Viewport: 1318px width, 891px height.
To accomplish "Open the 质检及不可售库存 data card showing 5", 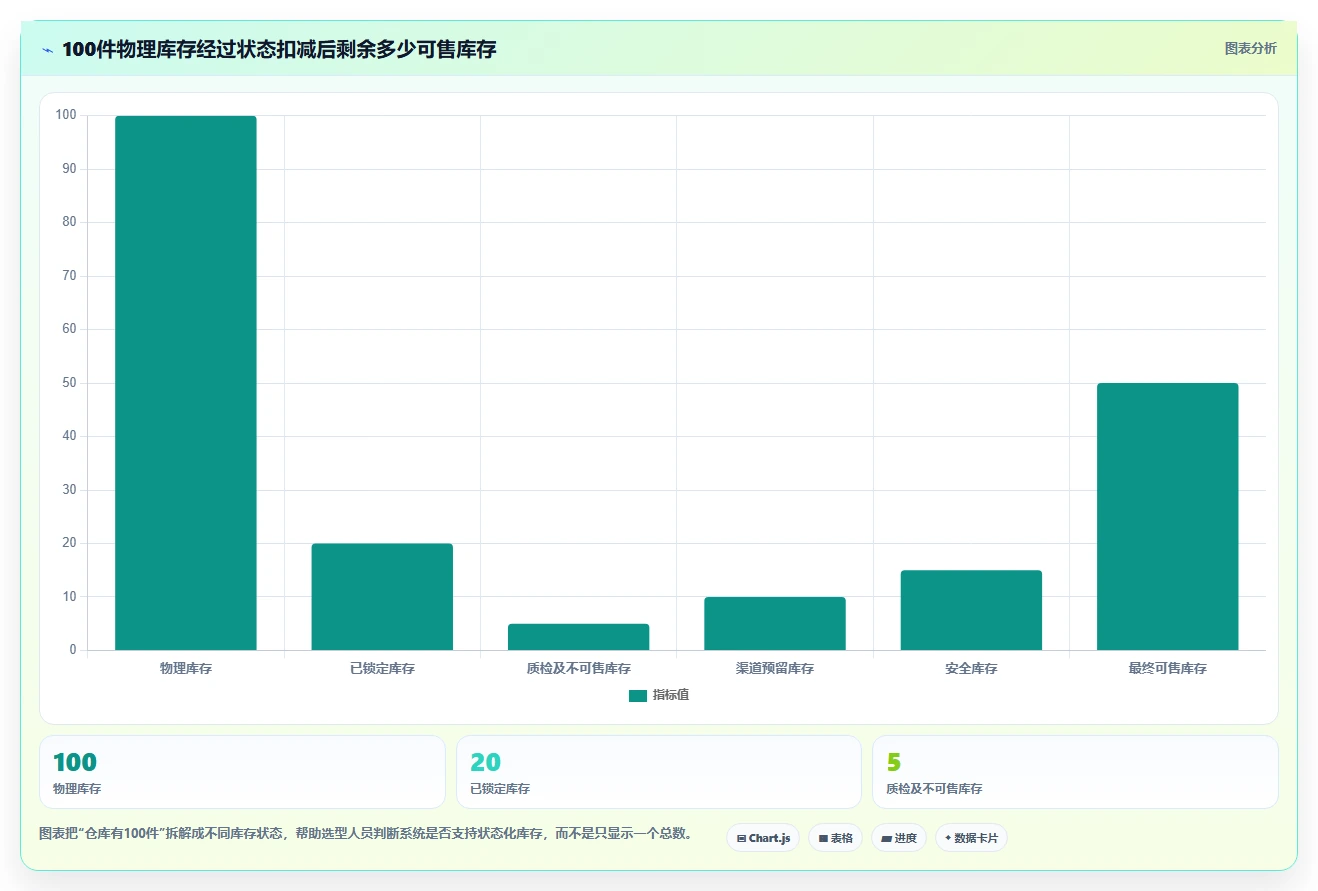I will point(1075,772).
